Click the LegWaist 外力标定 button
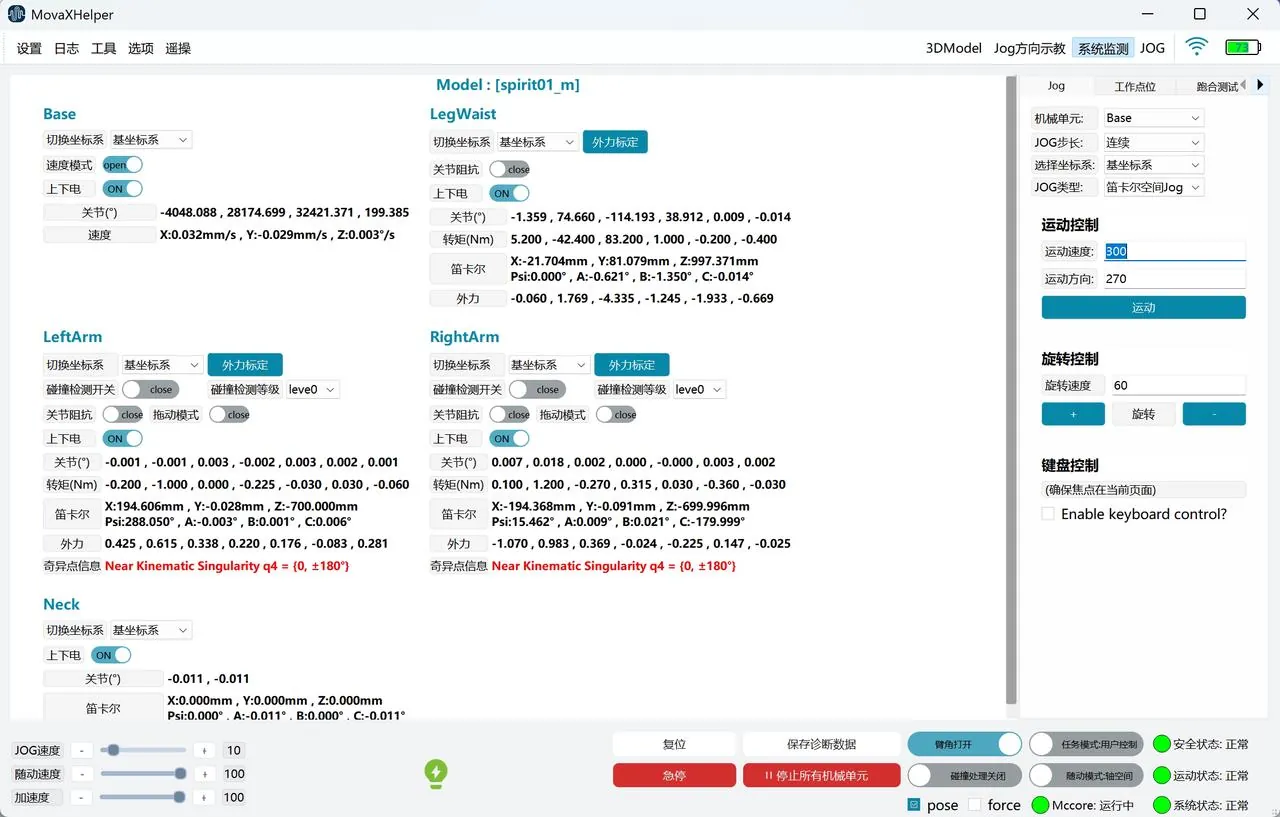Screen dimensions: 1280x817 [x=615, y=142]
